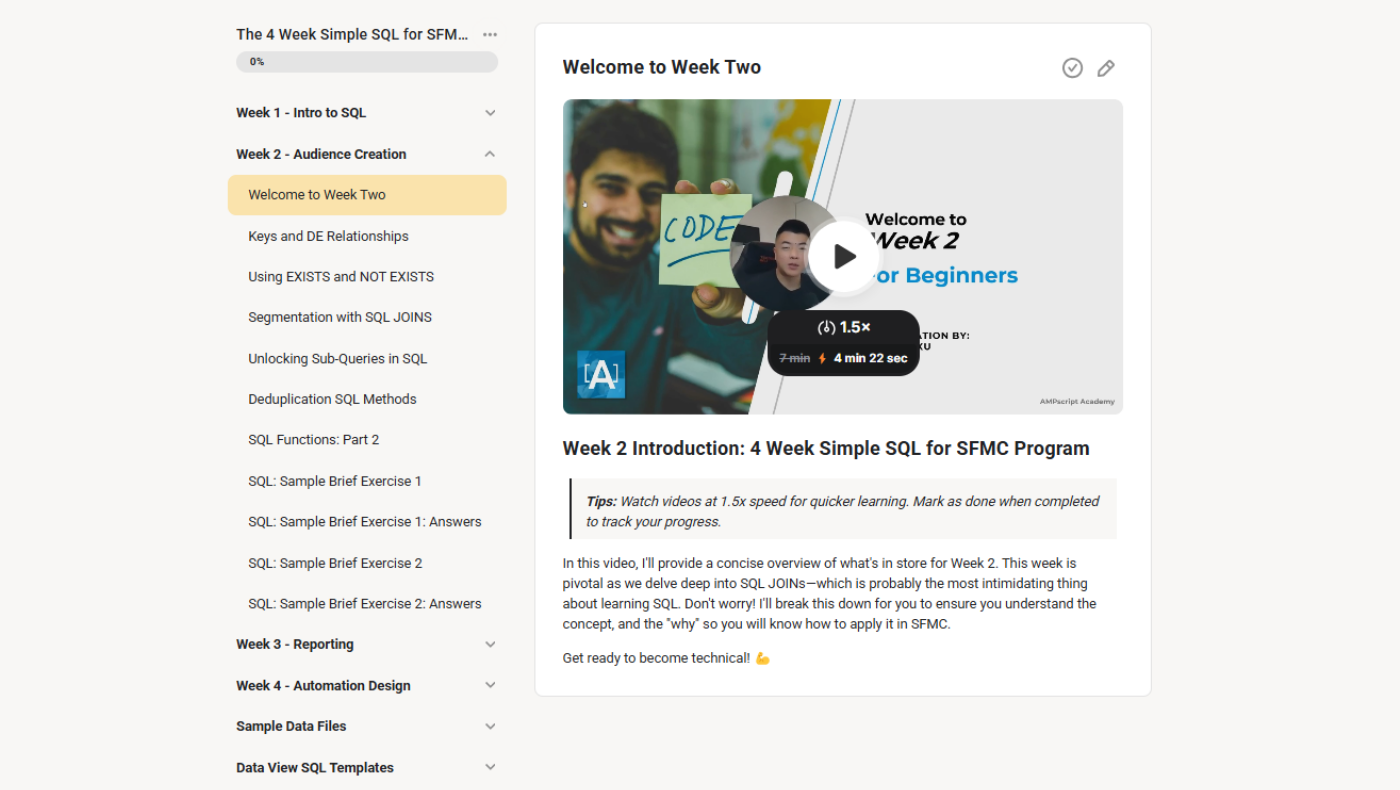Viewport: 1400px width, 790px height.
Task: Open Week 4 - Automation Design section
Action: tap(323, 686)
